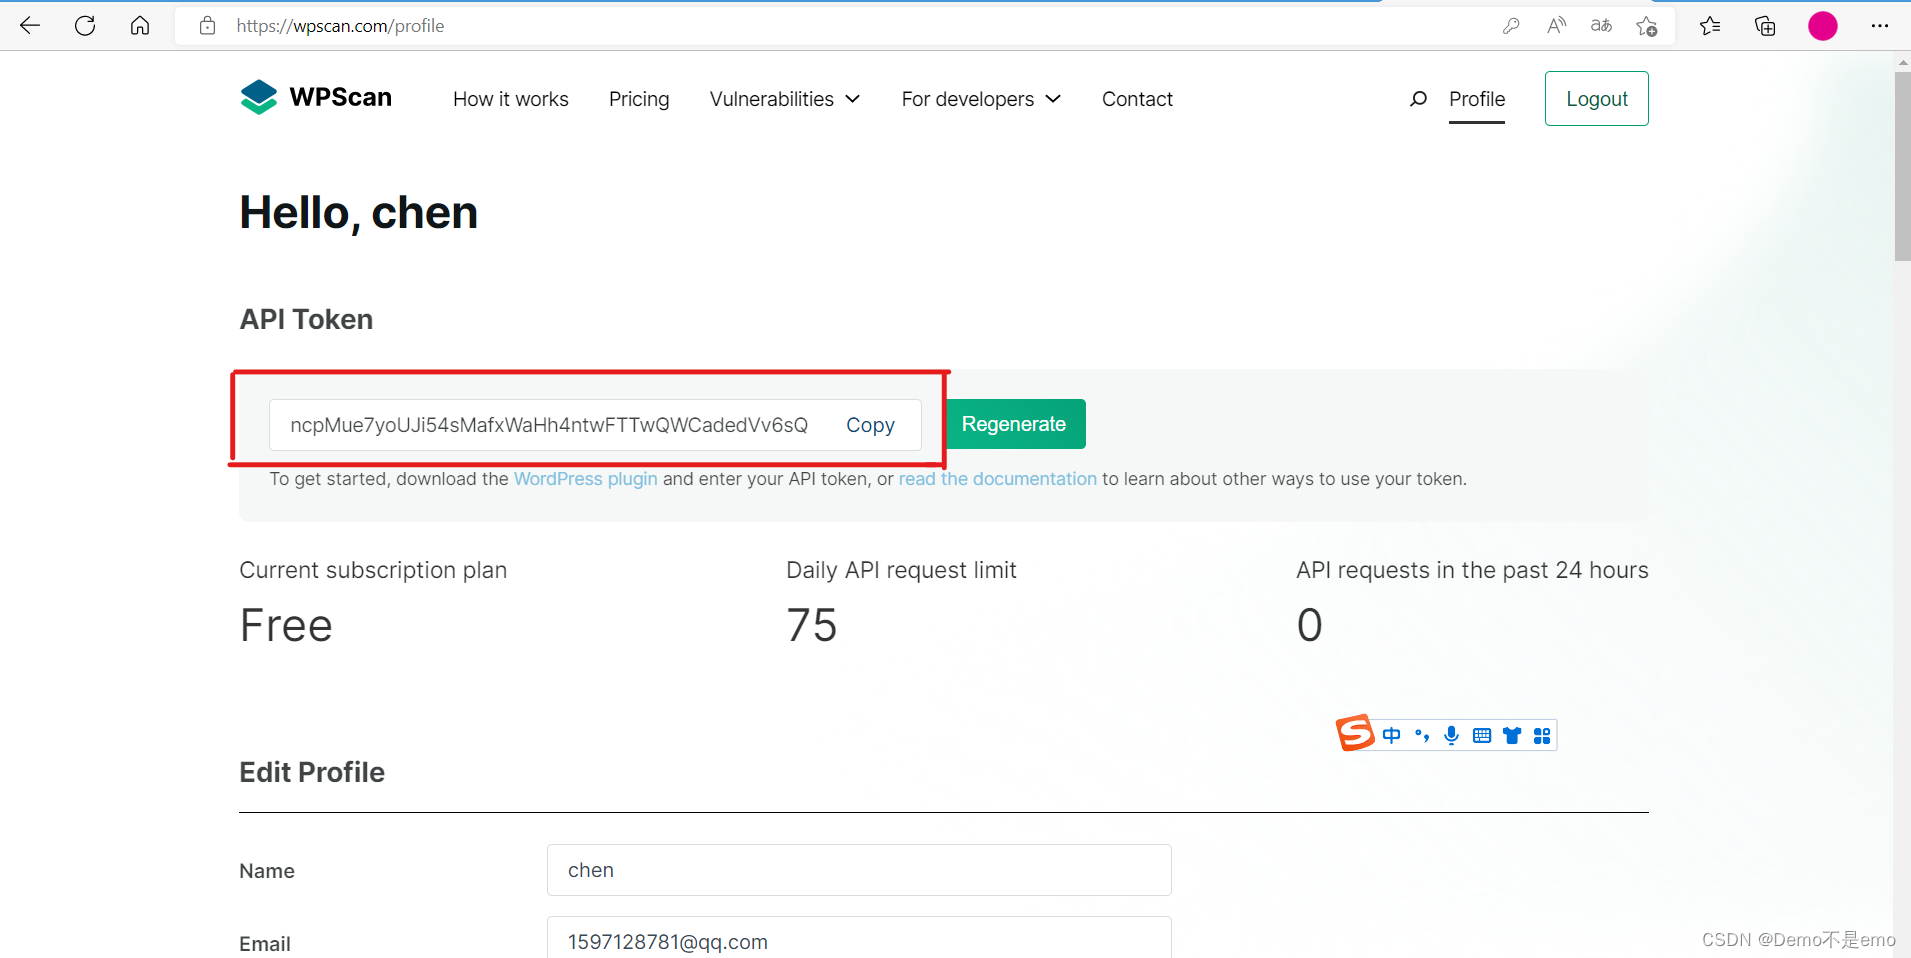Open the How it works page

click(x=510, y=99)
